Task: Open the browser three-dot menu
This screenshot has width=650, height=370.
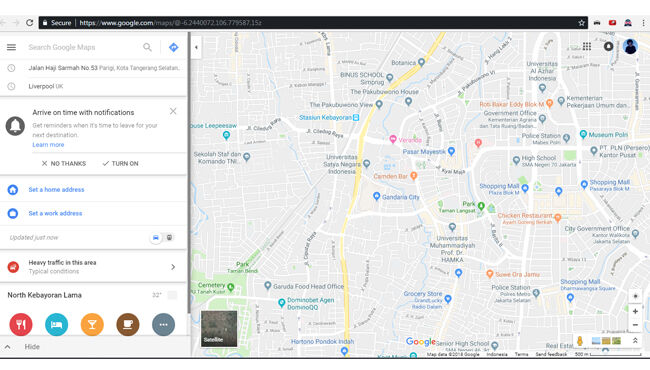Action: point(643,23)
